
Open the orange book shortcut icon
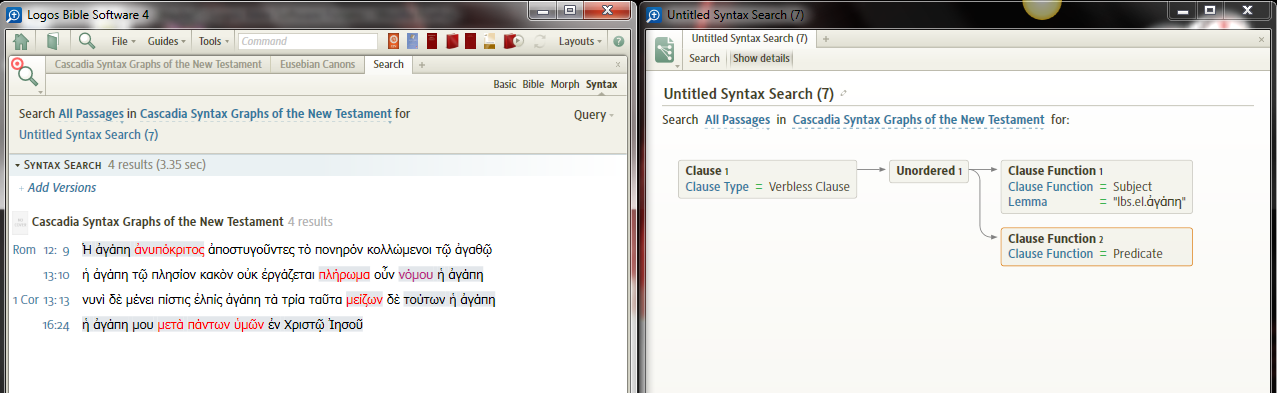click(x=393, y=41)
